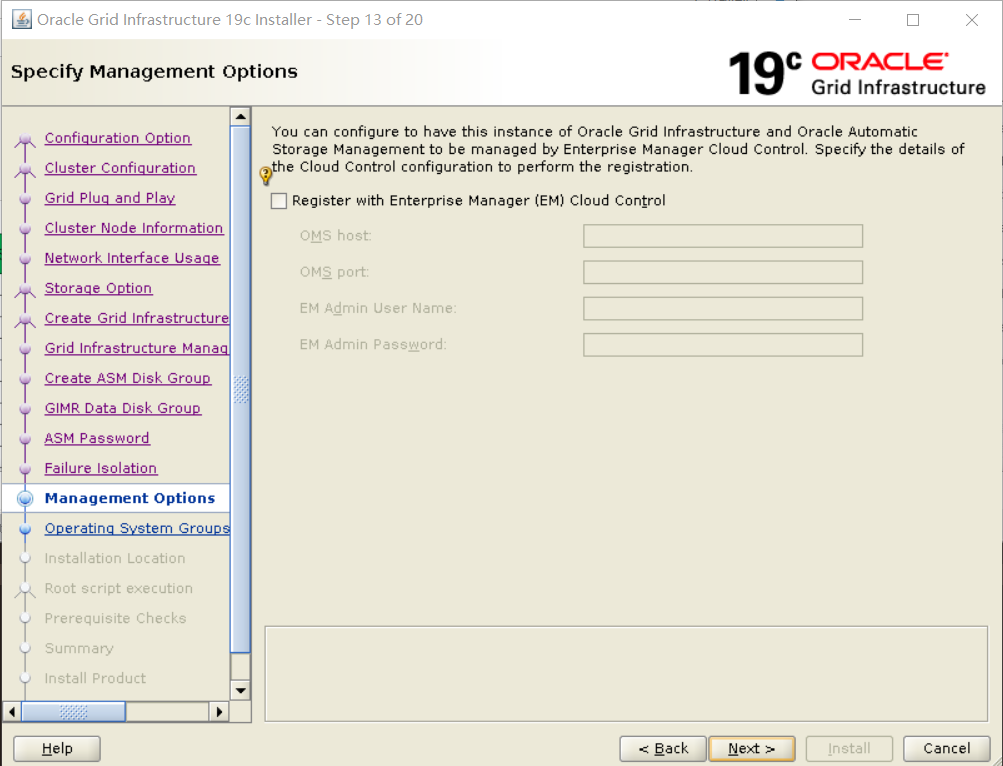Enable Register with Enterprise Manager Cloud Control
Screen dimensions: 1003x766
279,201
